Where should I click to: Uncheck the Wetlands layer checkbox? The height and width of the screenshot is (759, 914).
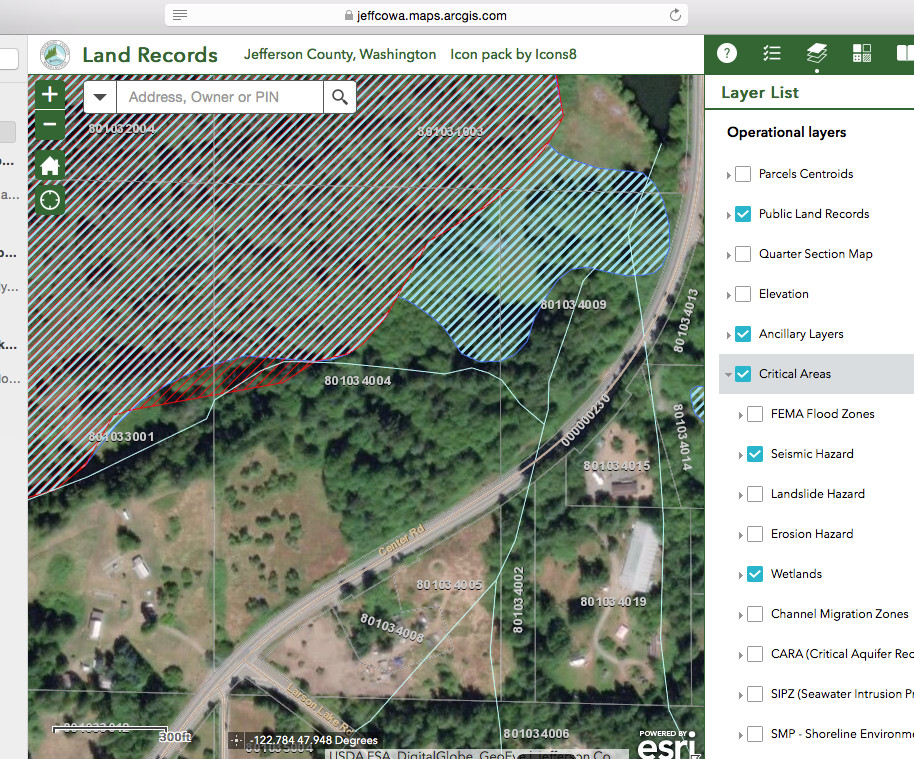pyautogui.click(x=755, y=574)
